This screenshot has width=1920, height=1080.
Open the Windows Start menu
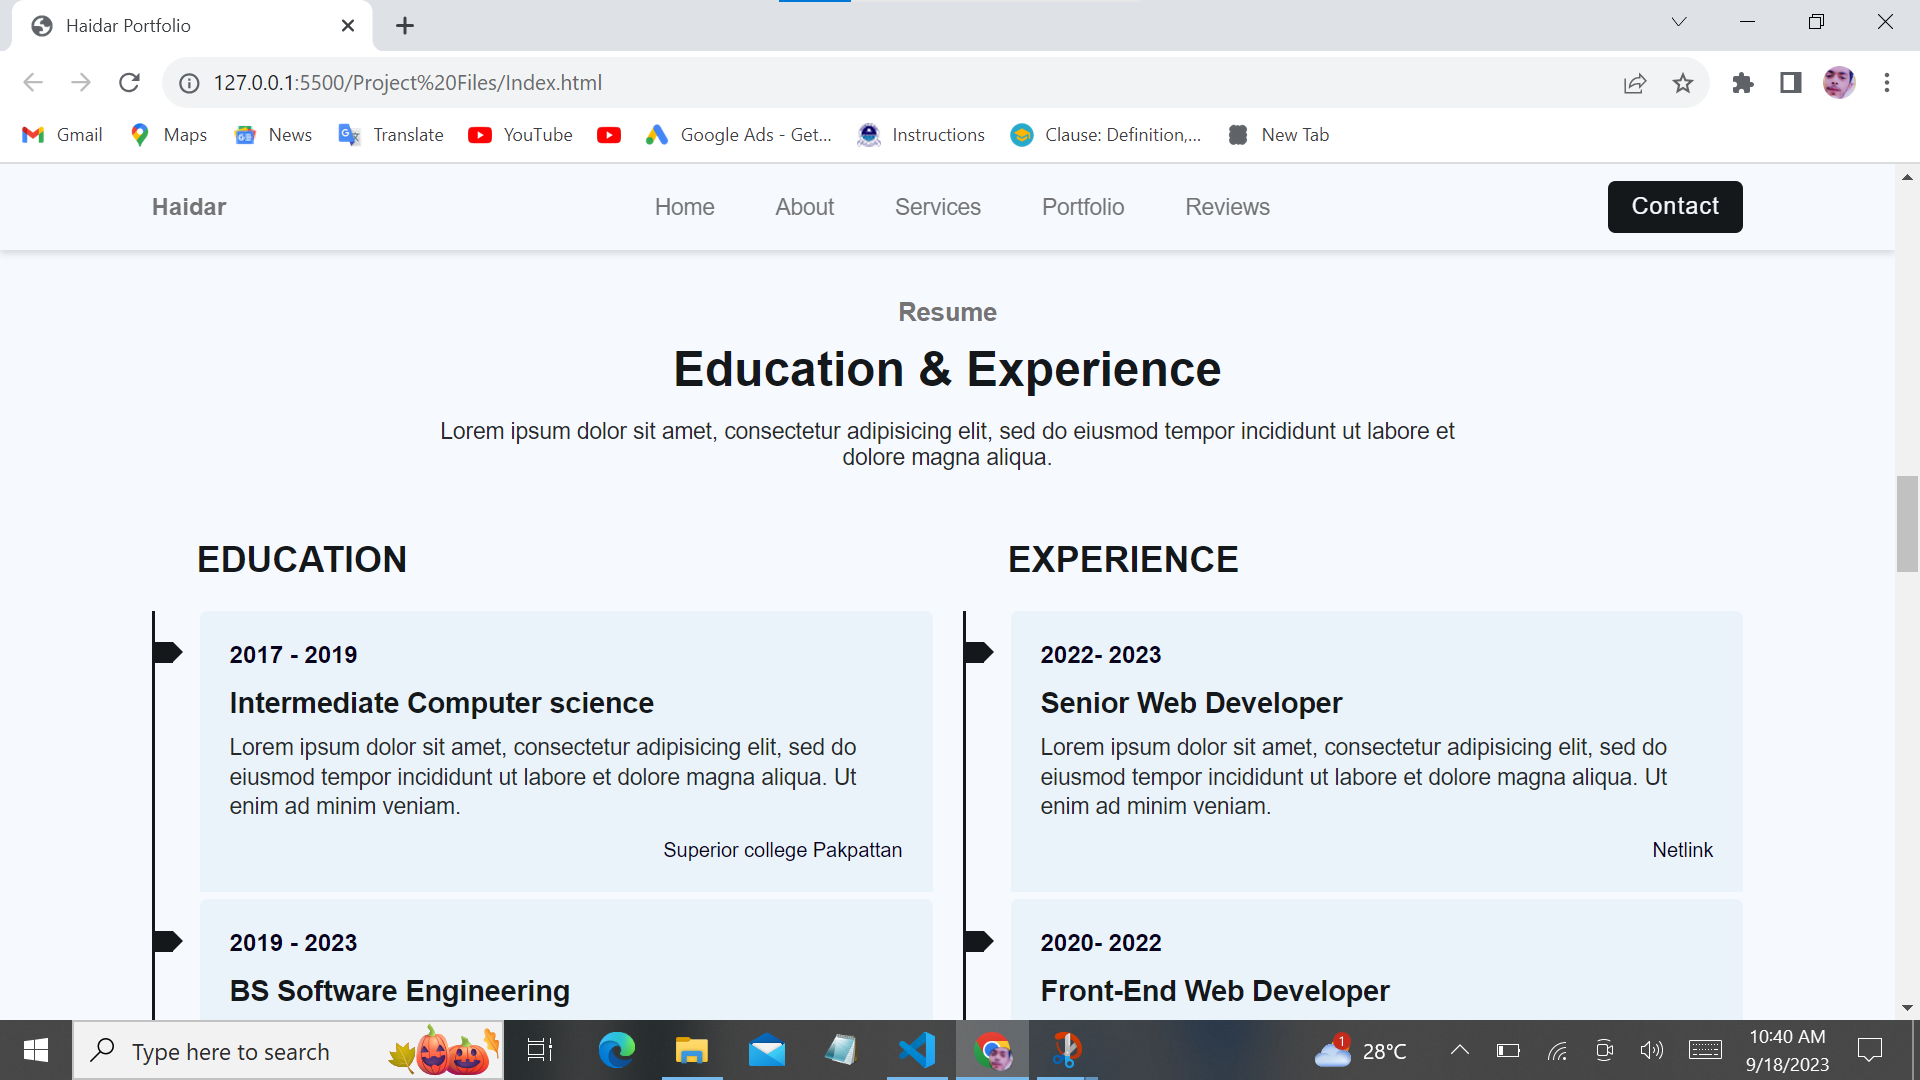coord(36,1050)
